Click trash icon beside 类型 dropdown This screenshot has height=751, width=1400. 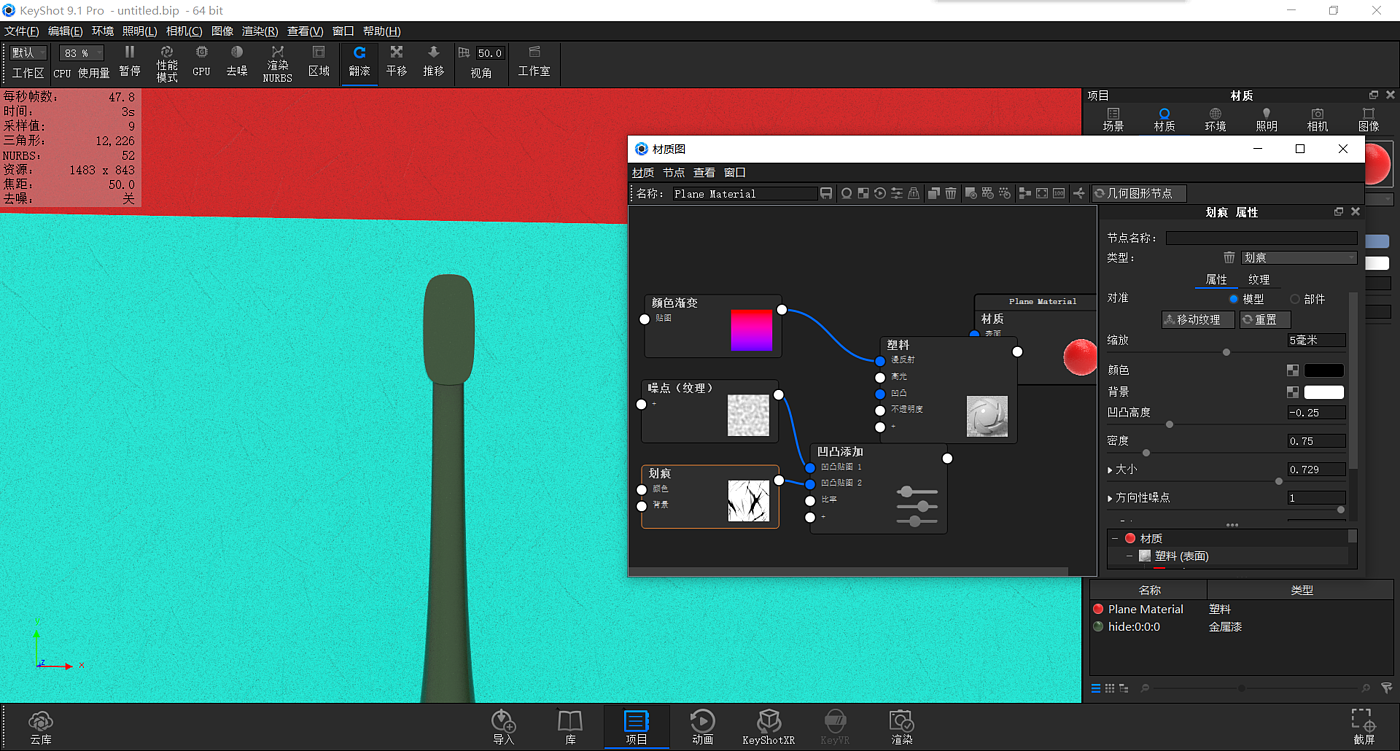point(1229,258)
